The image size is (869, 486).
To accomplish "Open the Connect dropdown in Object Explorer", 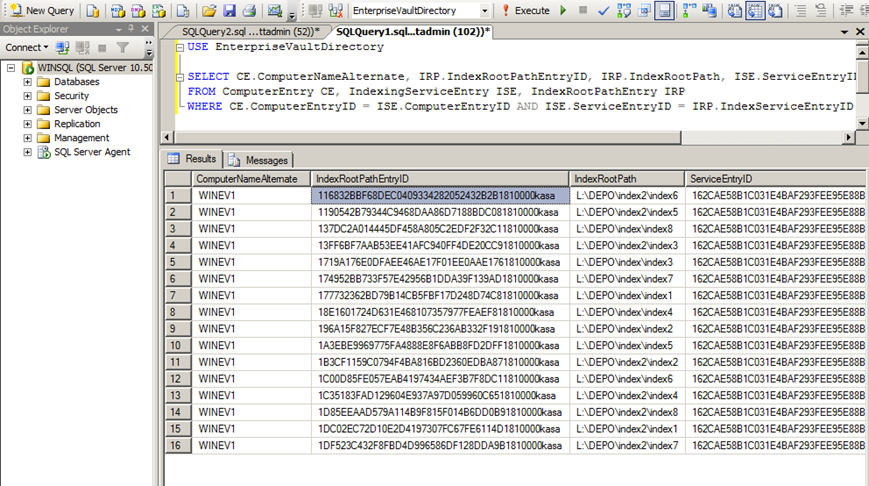I will (27, 48).
